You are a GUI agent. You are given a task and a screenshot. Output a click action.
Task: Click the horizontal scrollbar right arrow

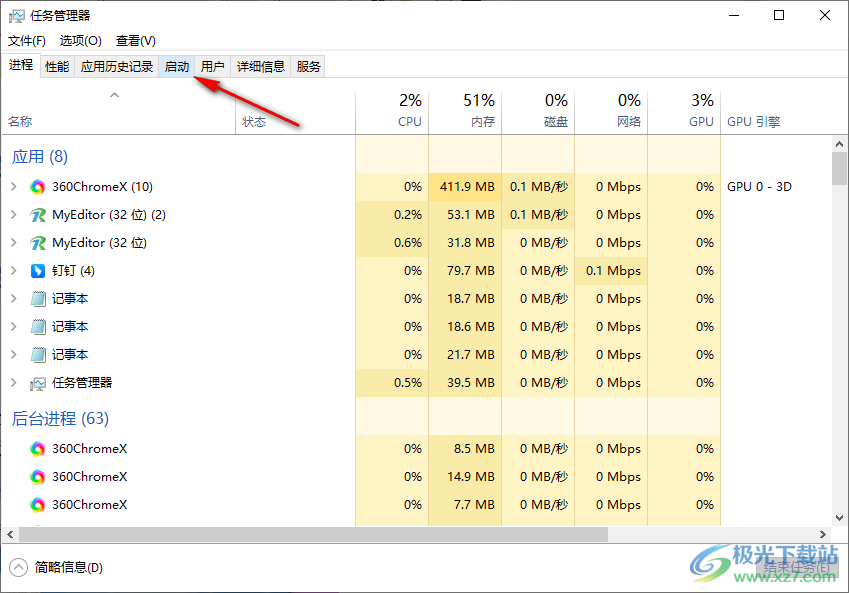tap(823, 535)
